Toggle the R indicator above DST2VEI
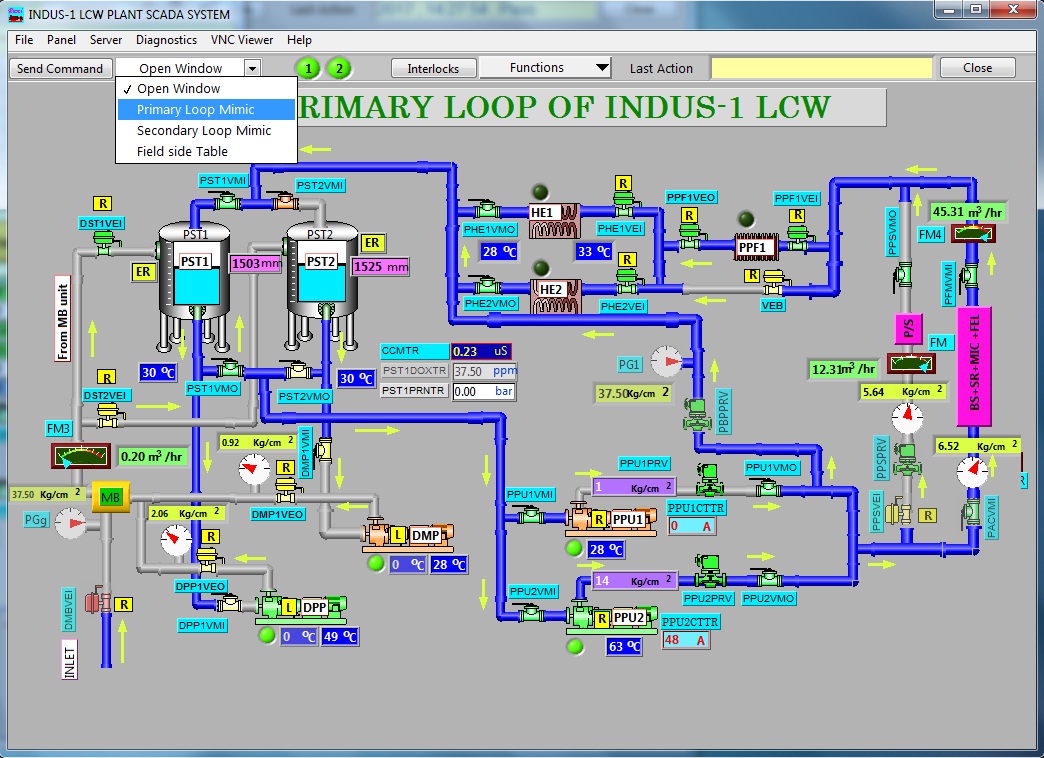The image size is (1044, 758). (x=107, y=377)
